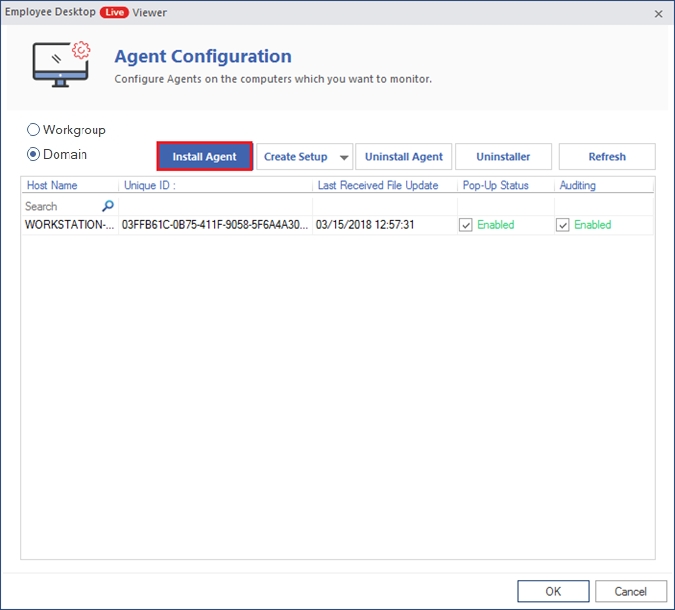Sort by Unique ID column header
675x610 pixels.
pos(149,185)
